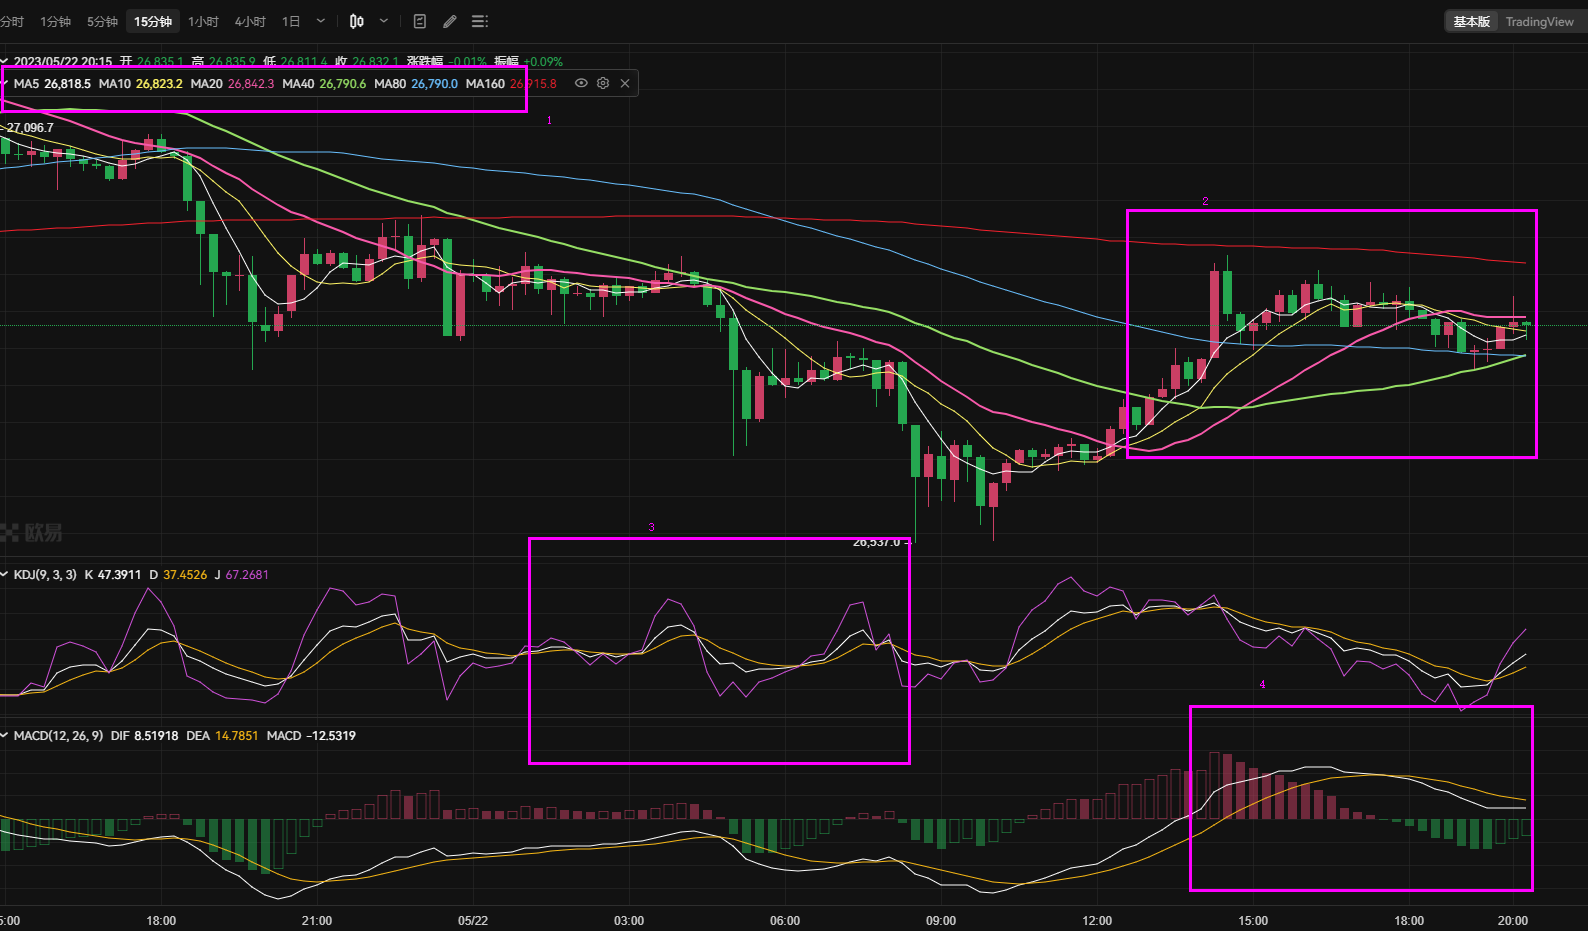Image resolution: width=1588 pixels, height=931 pixels.
Task: Click the 18:00 time axis label on left
Action: (161, 920)
